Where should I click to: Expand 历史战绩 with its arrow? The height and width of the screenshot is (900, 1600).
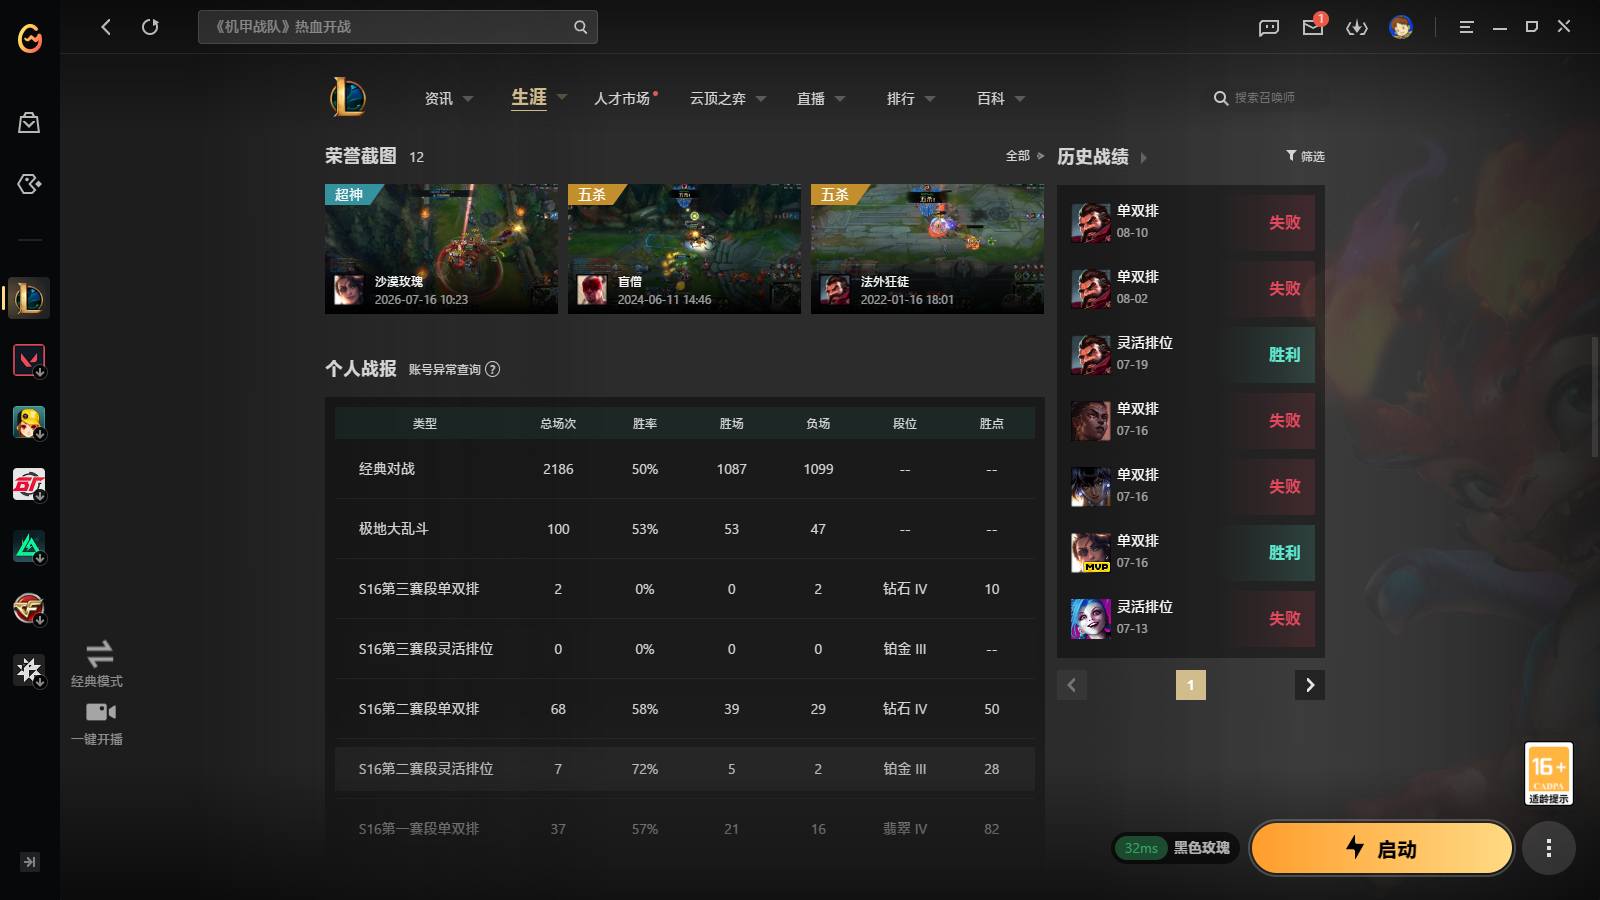pyautogui.click(x=1144, y=157)
